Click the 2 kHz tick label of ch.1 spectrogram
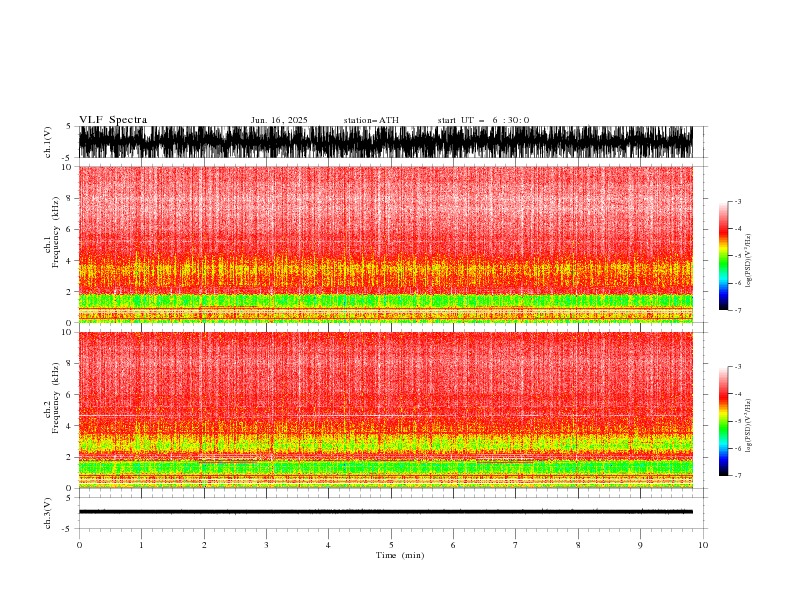The image size is (792, 612). pos(69,292)
